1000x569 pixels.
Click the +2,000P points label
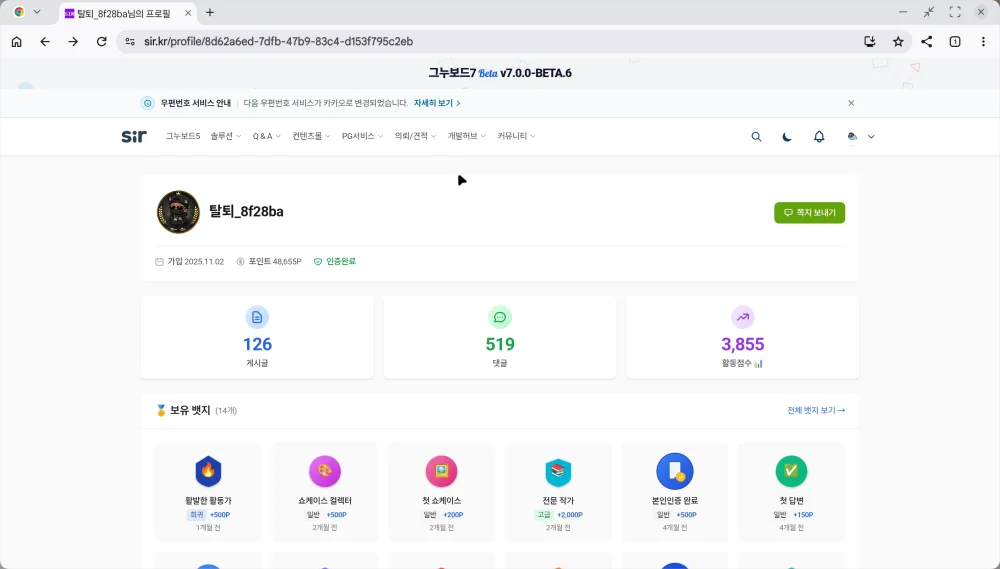[x=570, y=515]
